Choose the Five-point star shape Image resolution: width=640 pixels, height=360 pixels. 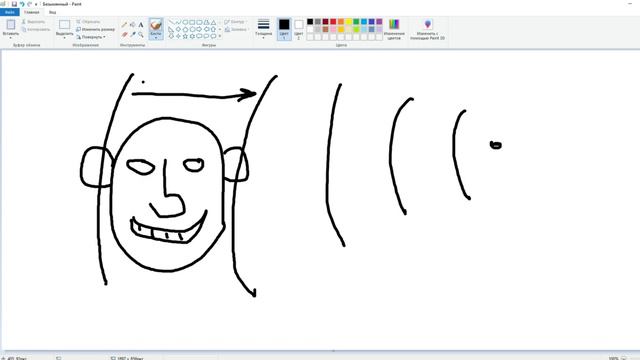pos(185,36)
